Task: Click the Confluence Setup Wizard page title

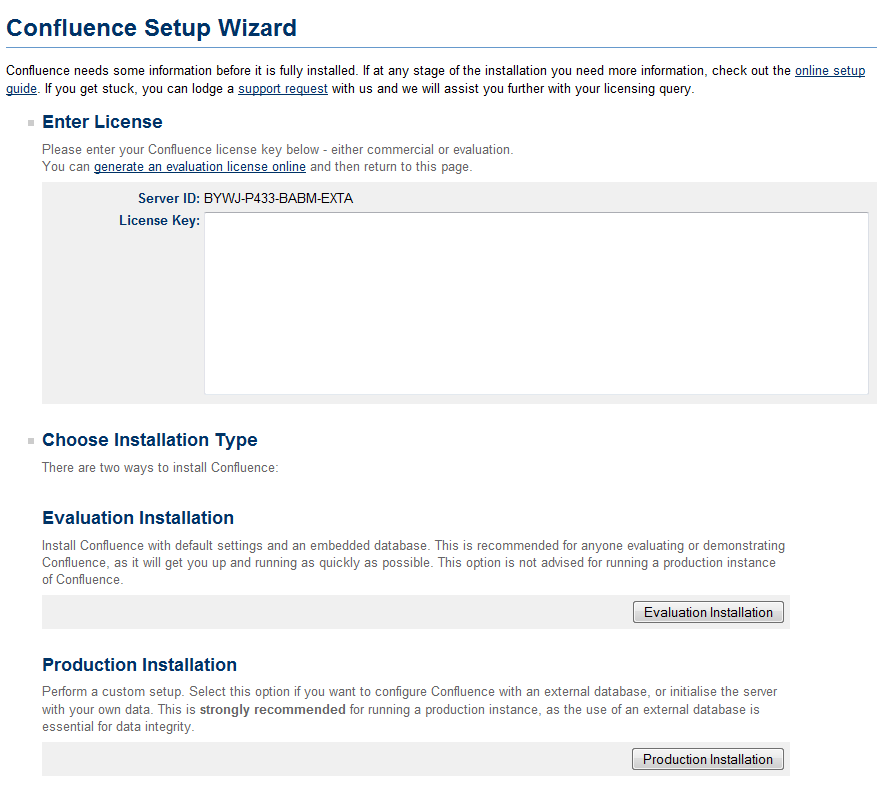Action: tap(151, 28)
